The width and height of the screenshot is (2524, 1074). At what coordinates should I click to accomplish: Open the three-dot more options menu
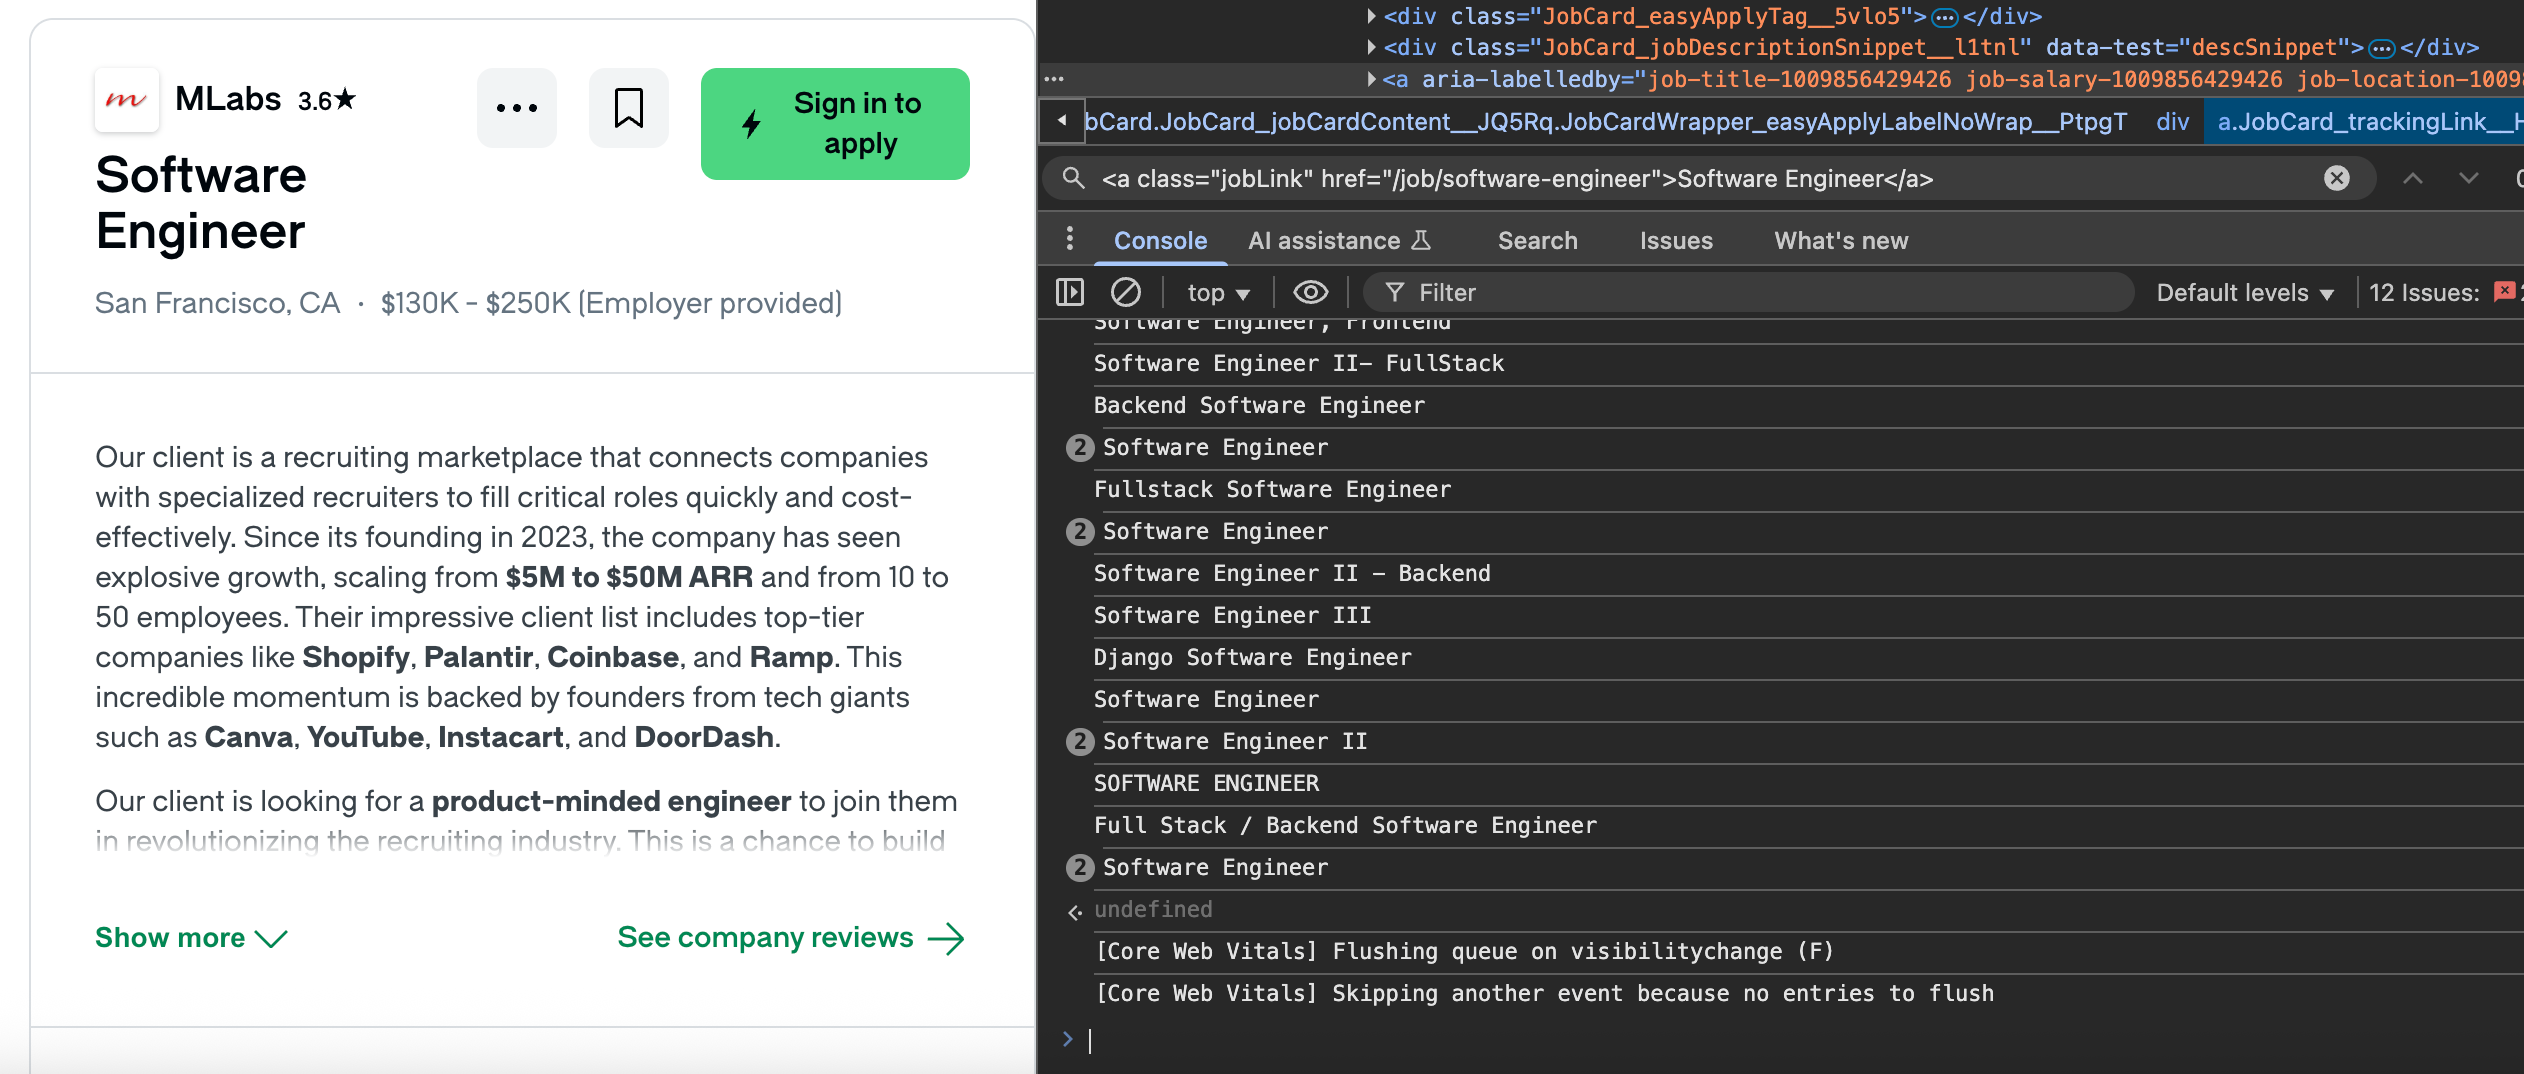pyautogui.click(x=516, y=108)
